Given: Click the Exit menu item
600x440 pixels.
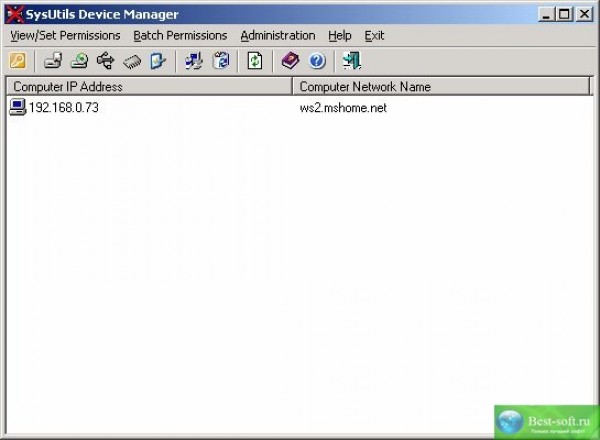Looking at the screenshot, I should pos(374,36).
